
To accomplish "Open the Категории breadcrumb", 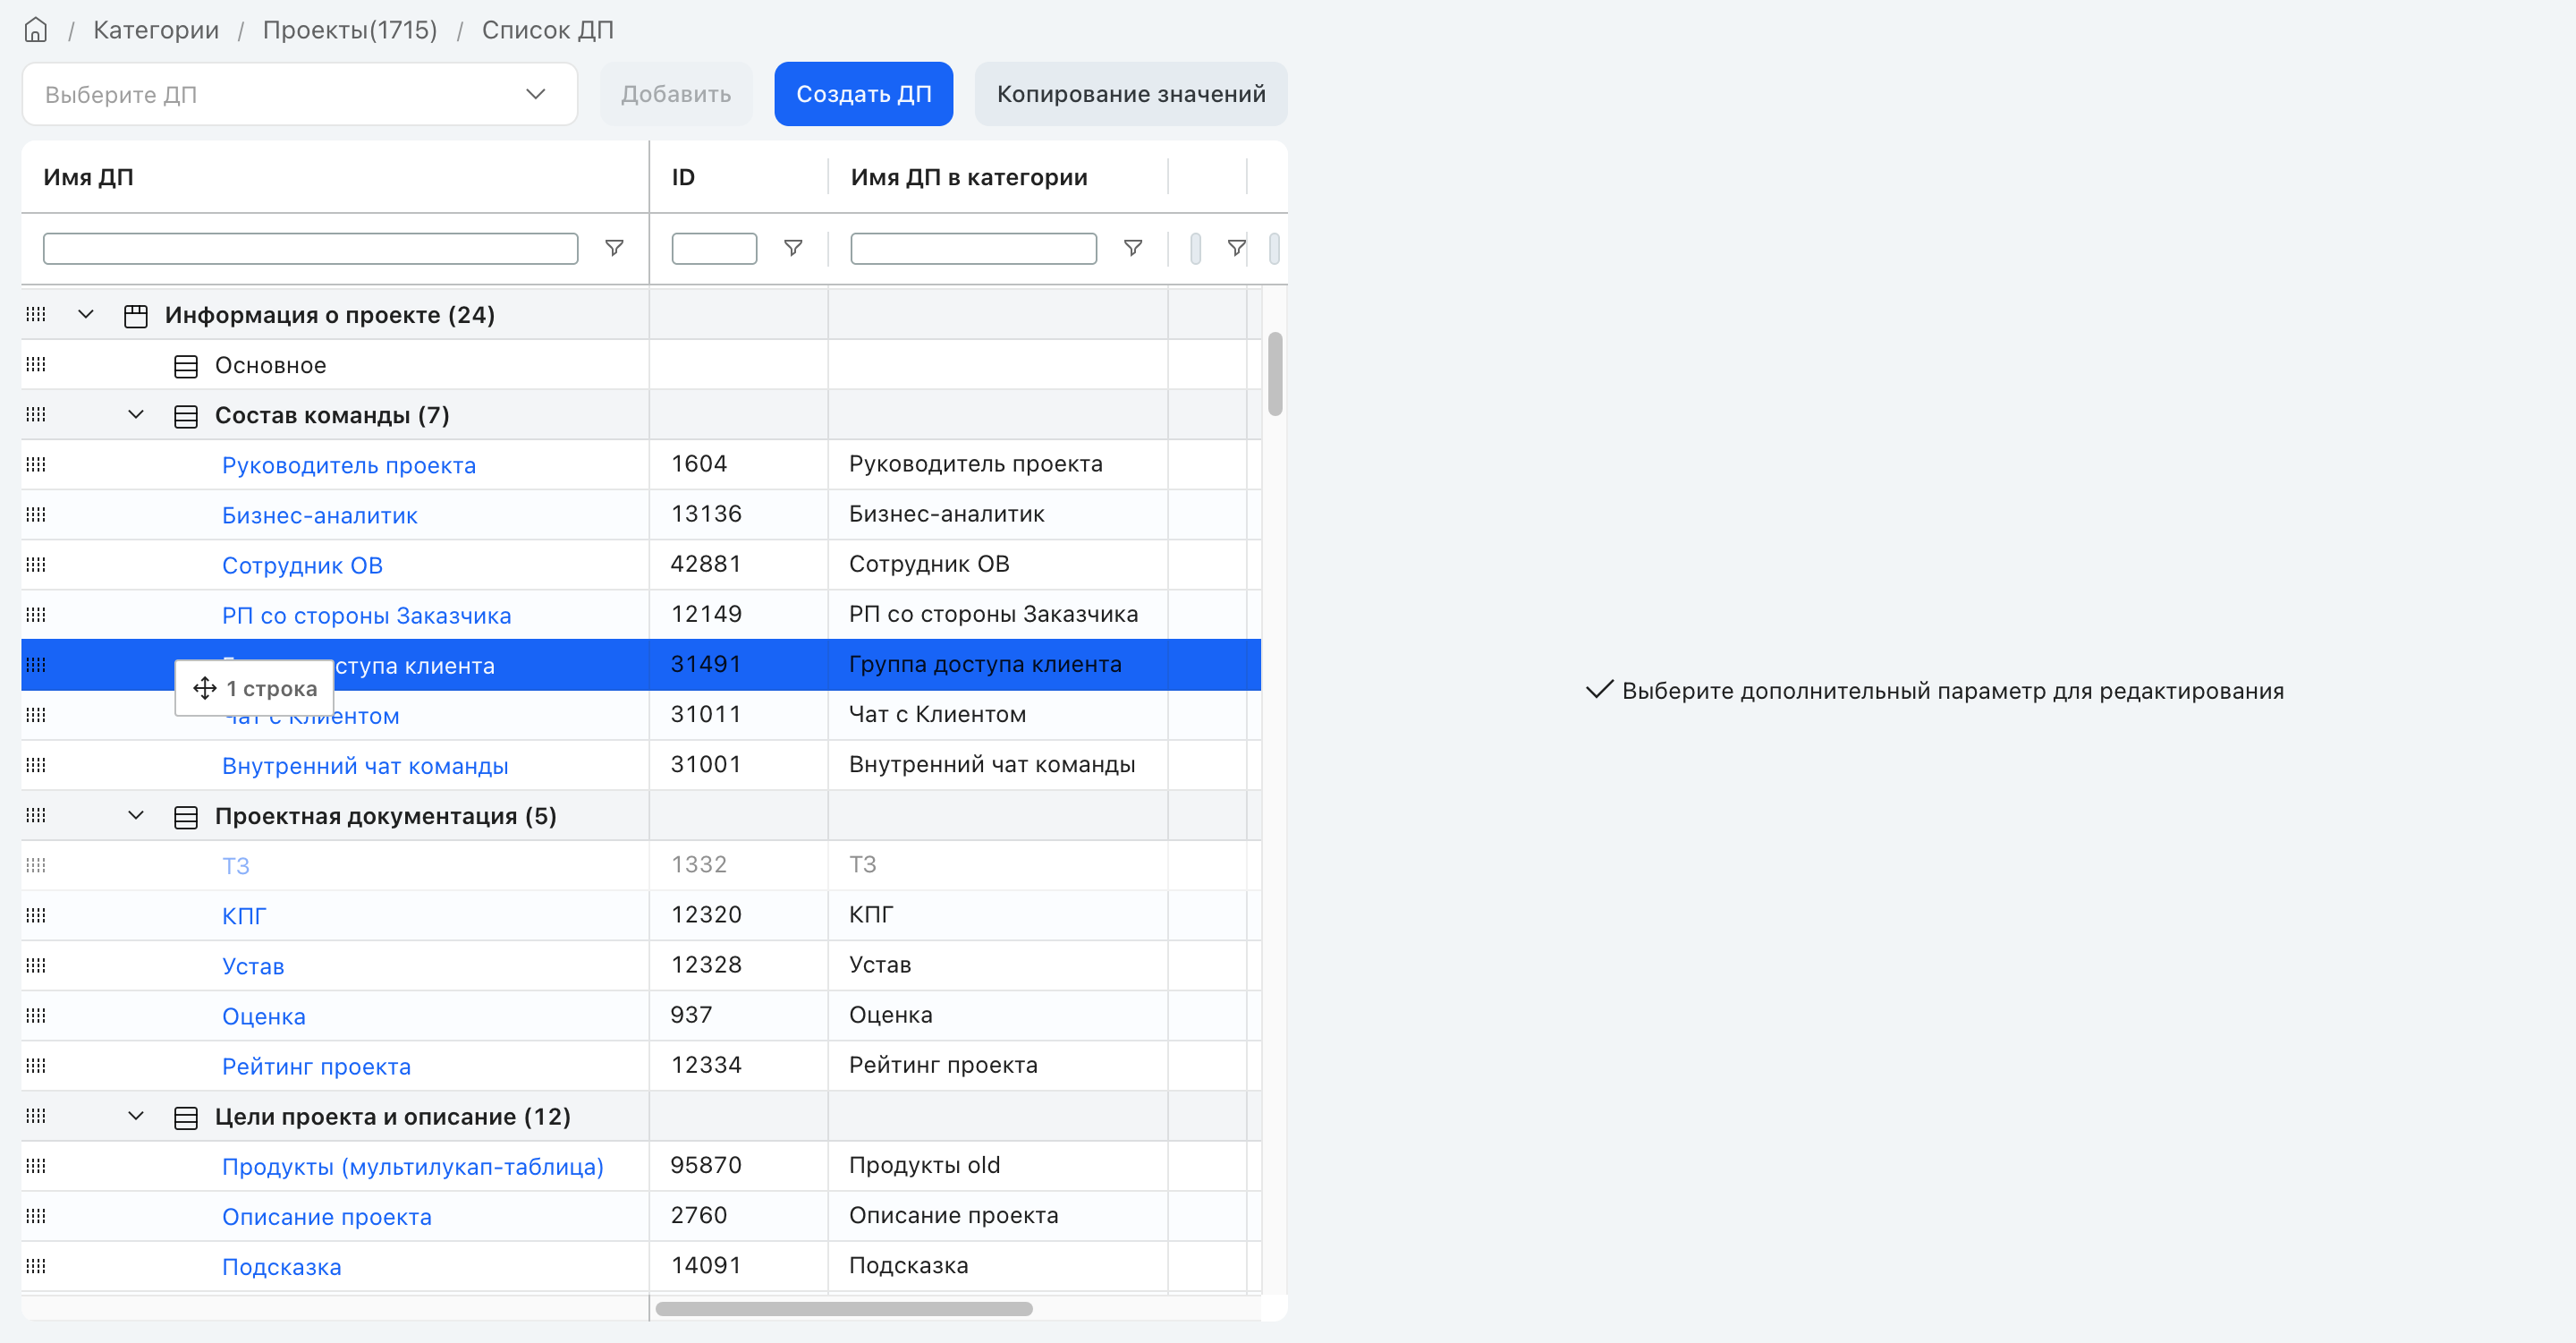I will point(156,30).
